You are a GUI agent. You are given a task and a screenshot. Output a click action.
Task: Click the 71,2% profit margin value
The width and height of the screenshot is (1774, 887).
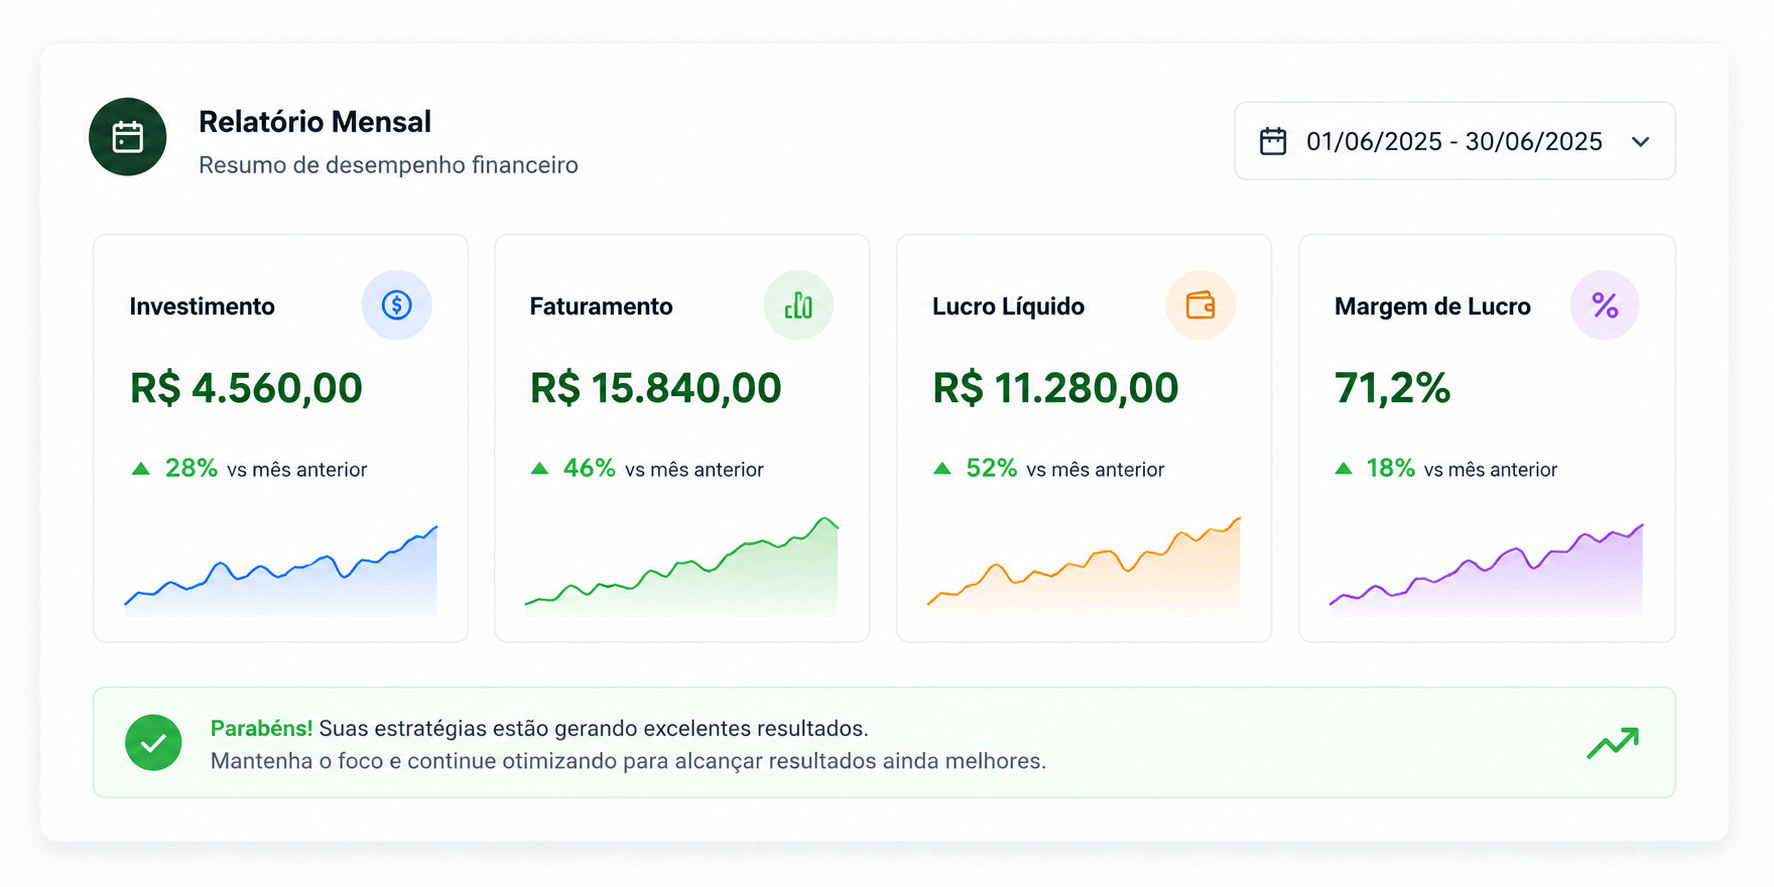[x=1392, y=388]
